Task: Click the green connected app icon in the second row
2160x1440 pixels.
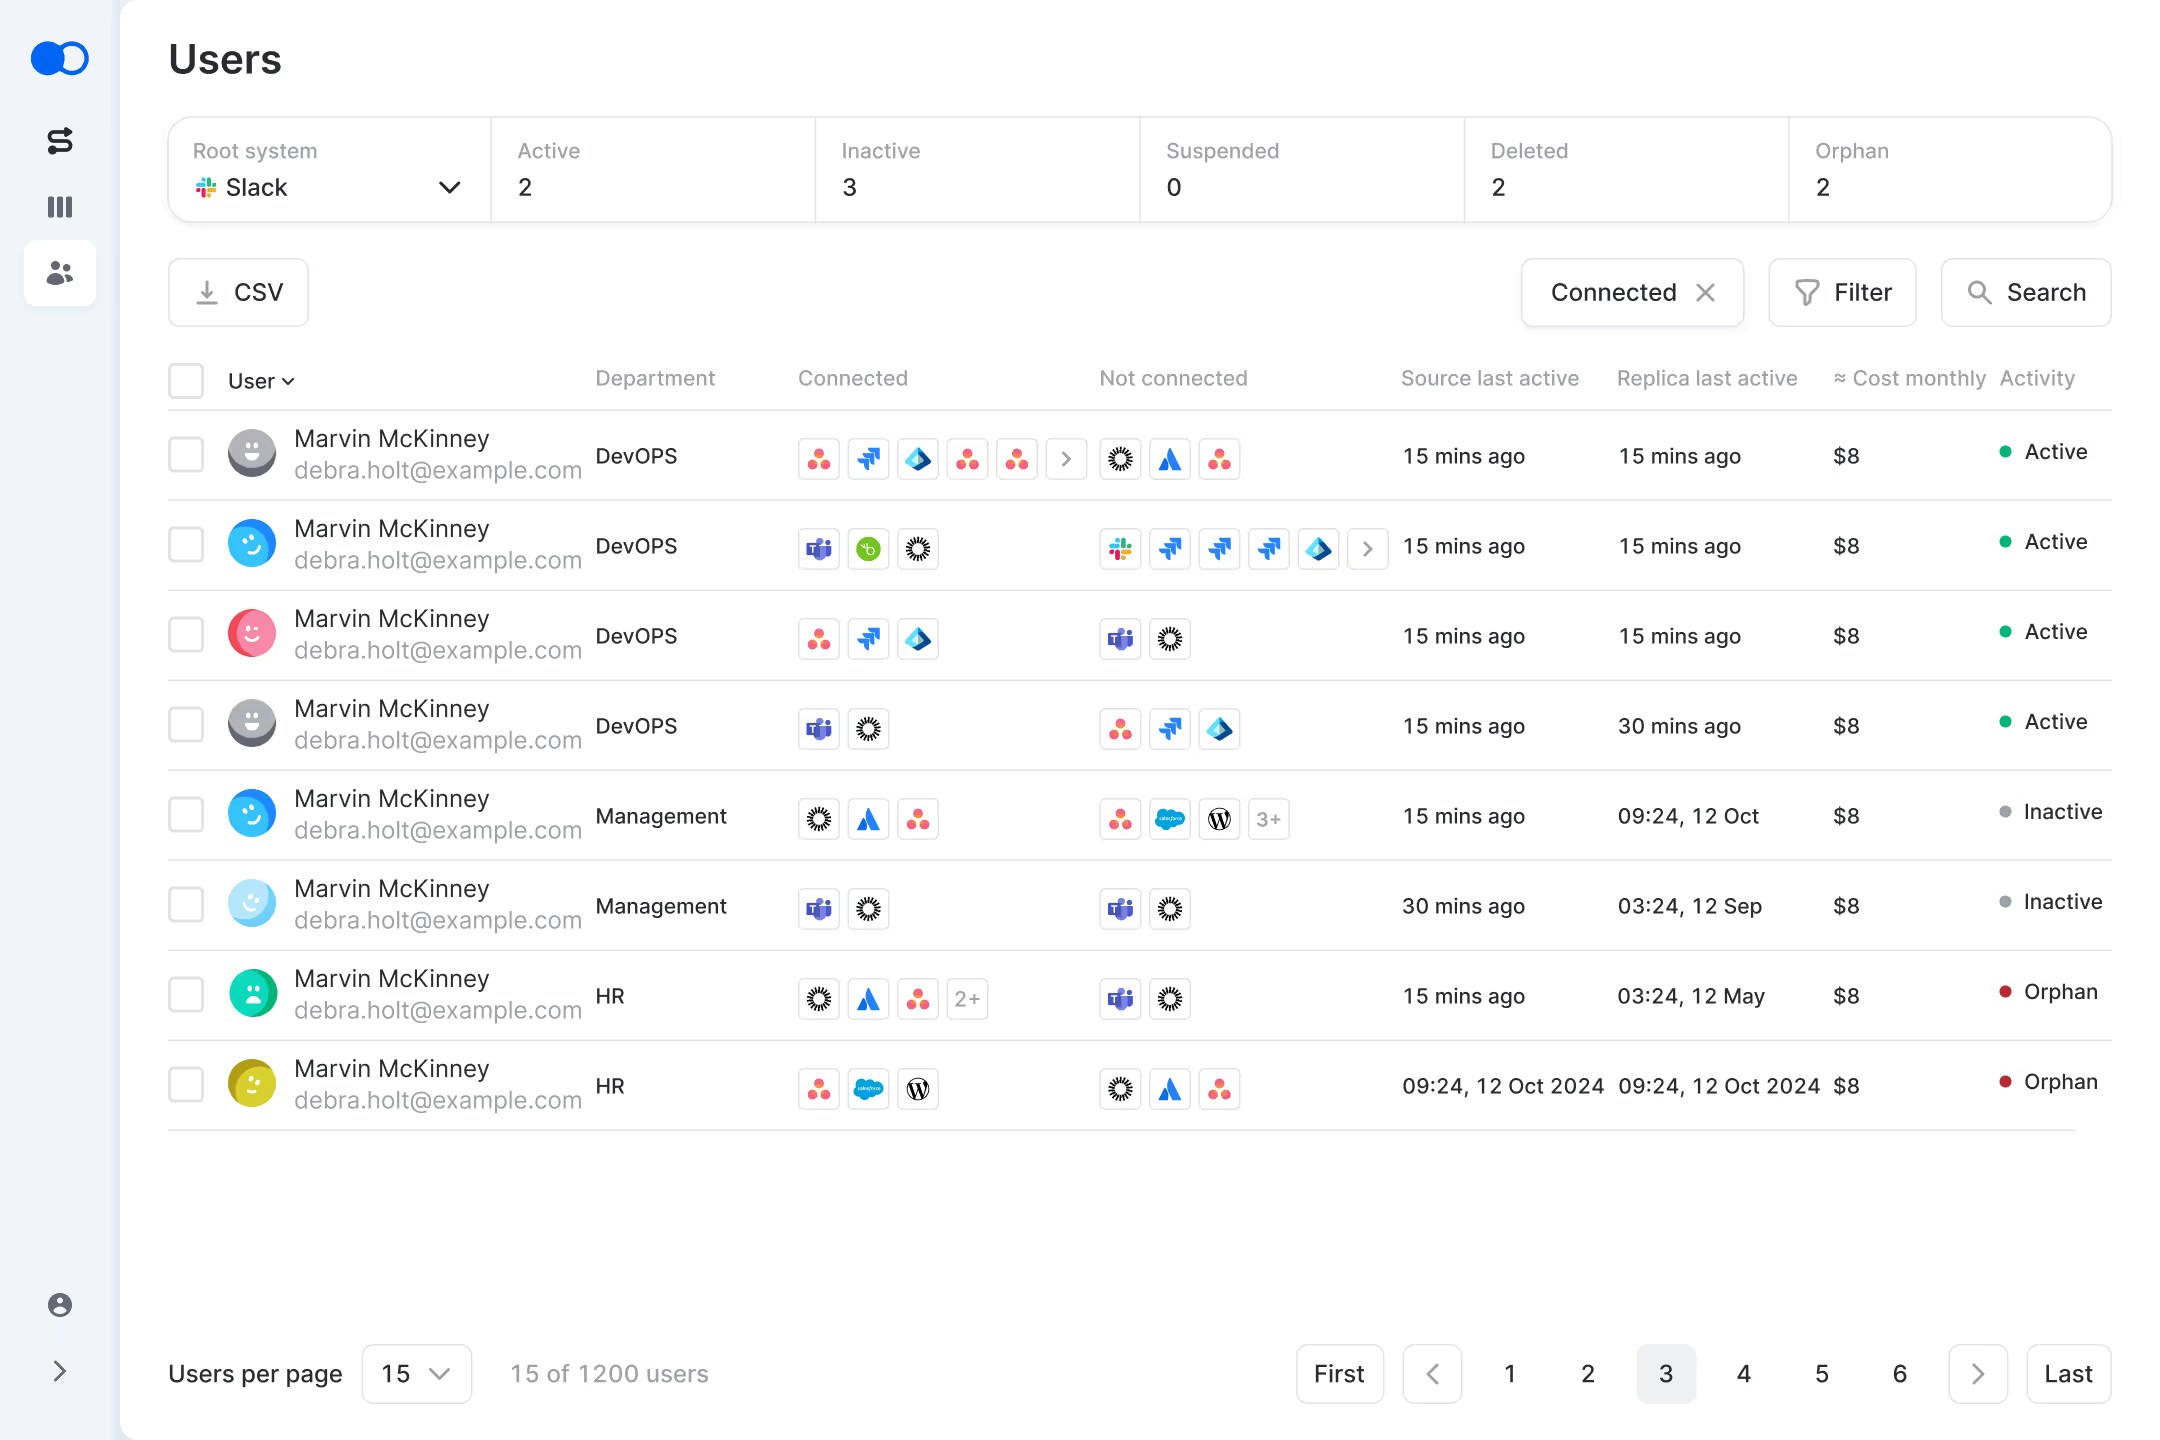Action: click(x=868, y=549)
